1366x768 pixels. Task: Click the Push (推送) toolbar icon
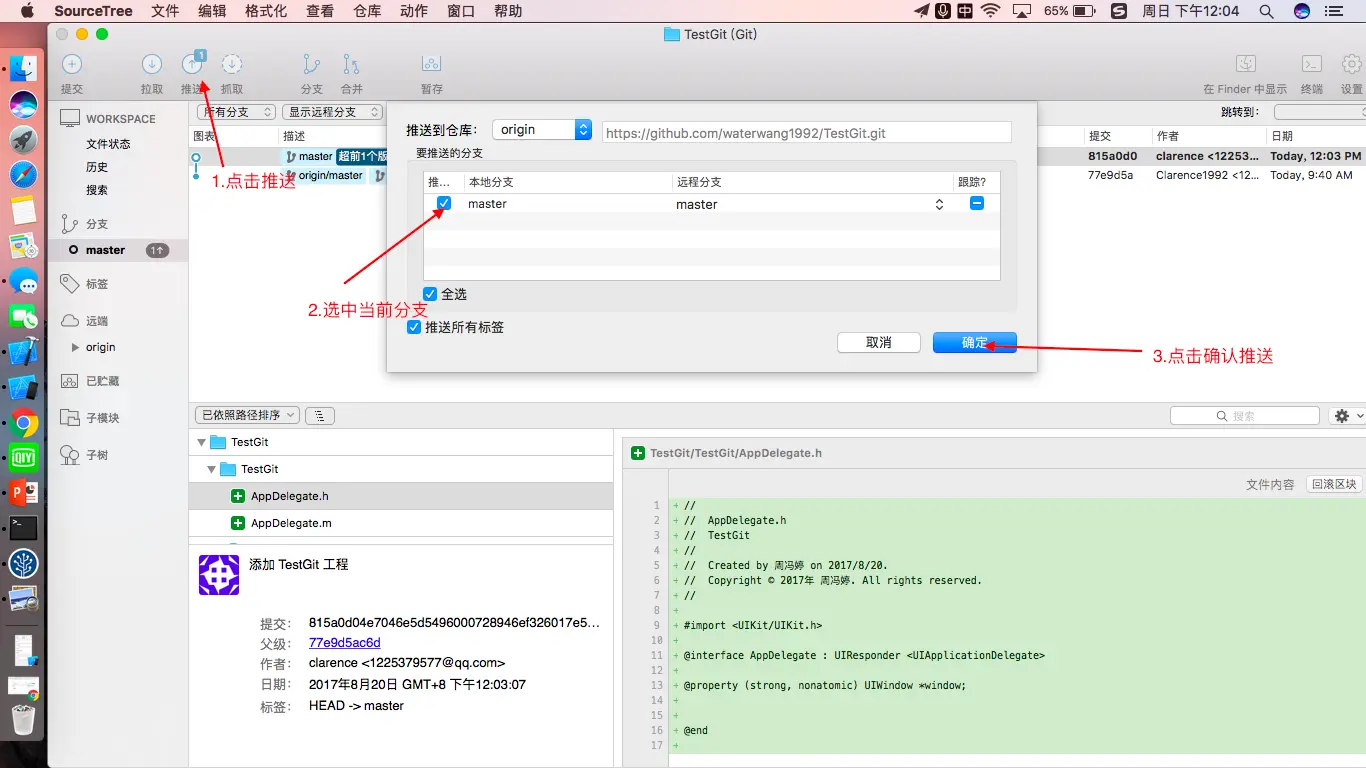click(x=192, y=65)
